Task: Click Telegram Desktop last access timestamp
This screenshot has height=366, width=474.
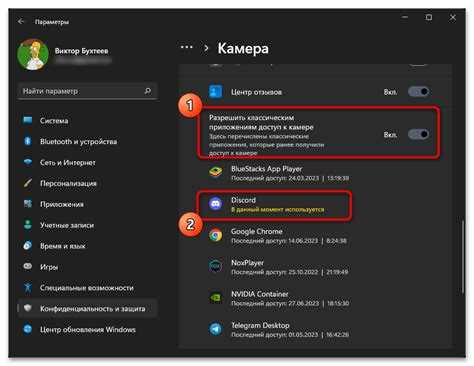Action: [290, 335]
